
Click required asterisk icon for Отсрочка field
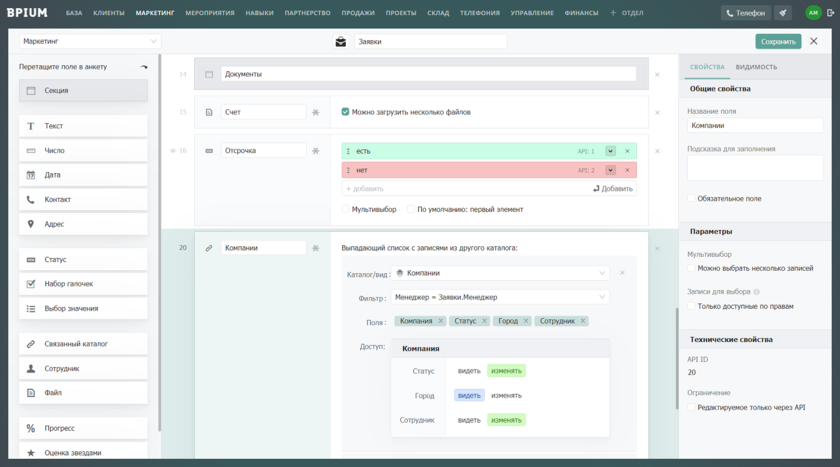(316, 151)
